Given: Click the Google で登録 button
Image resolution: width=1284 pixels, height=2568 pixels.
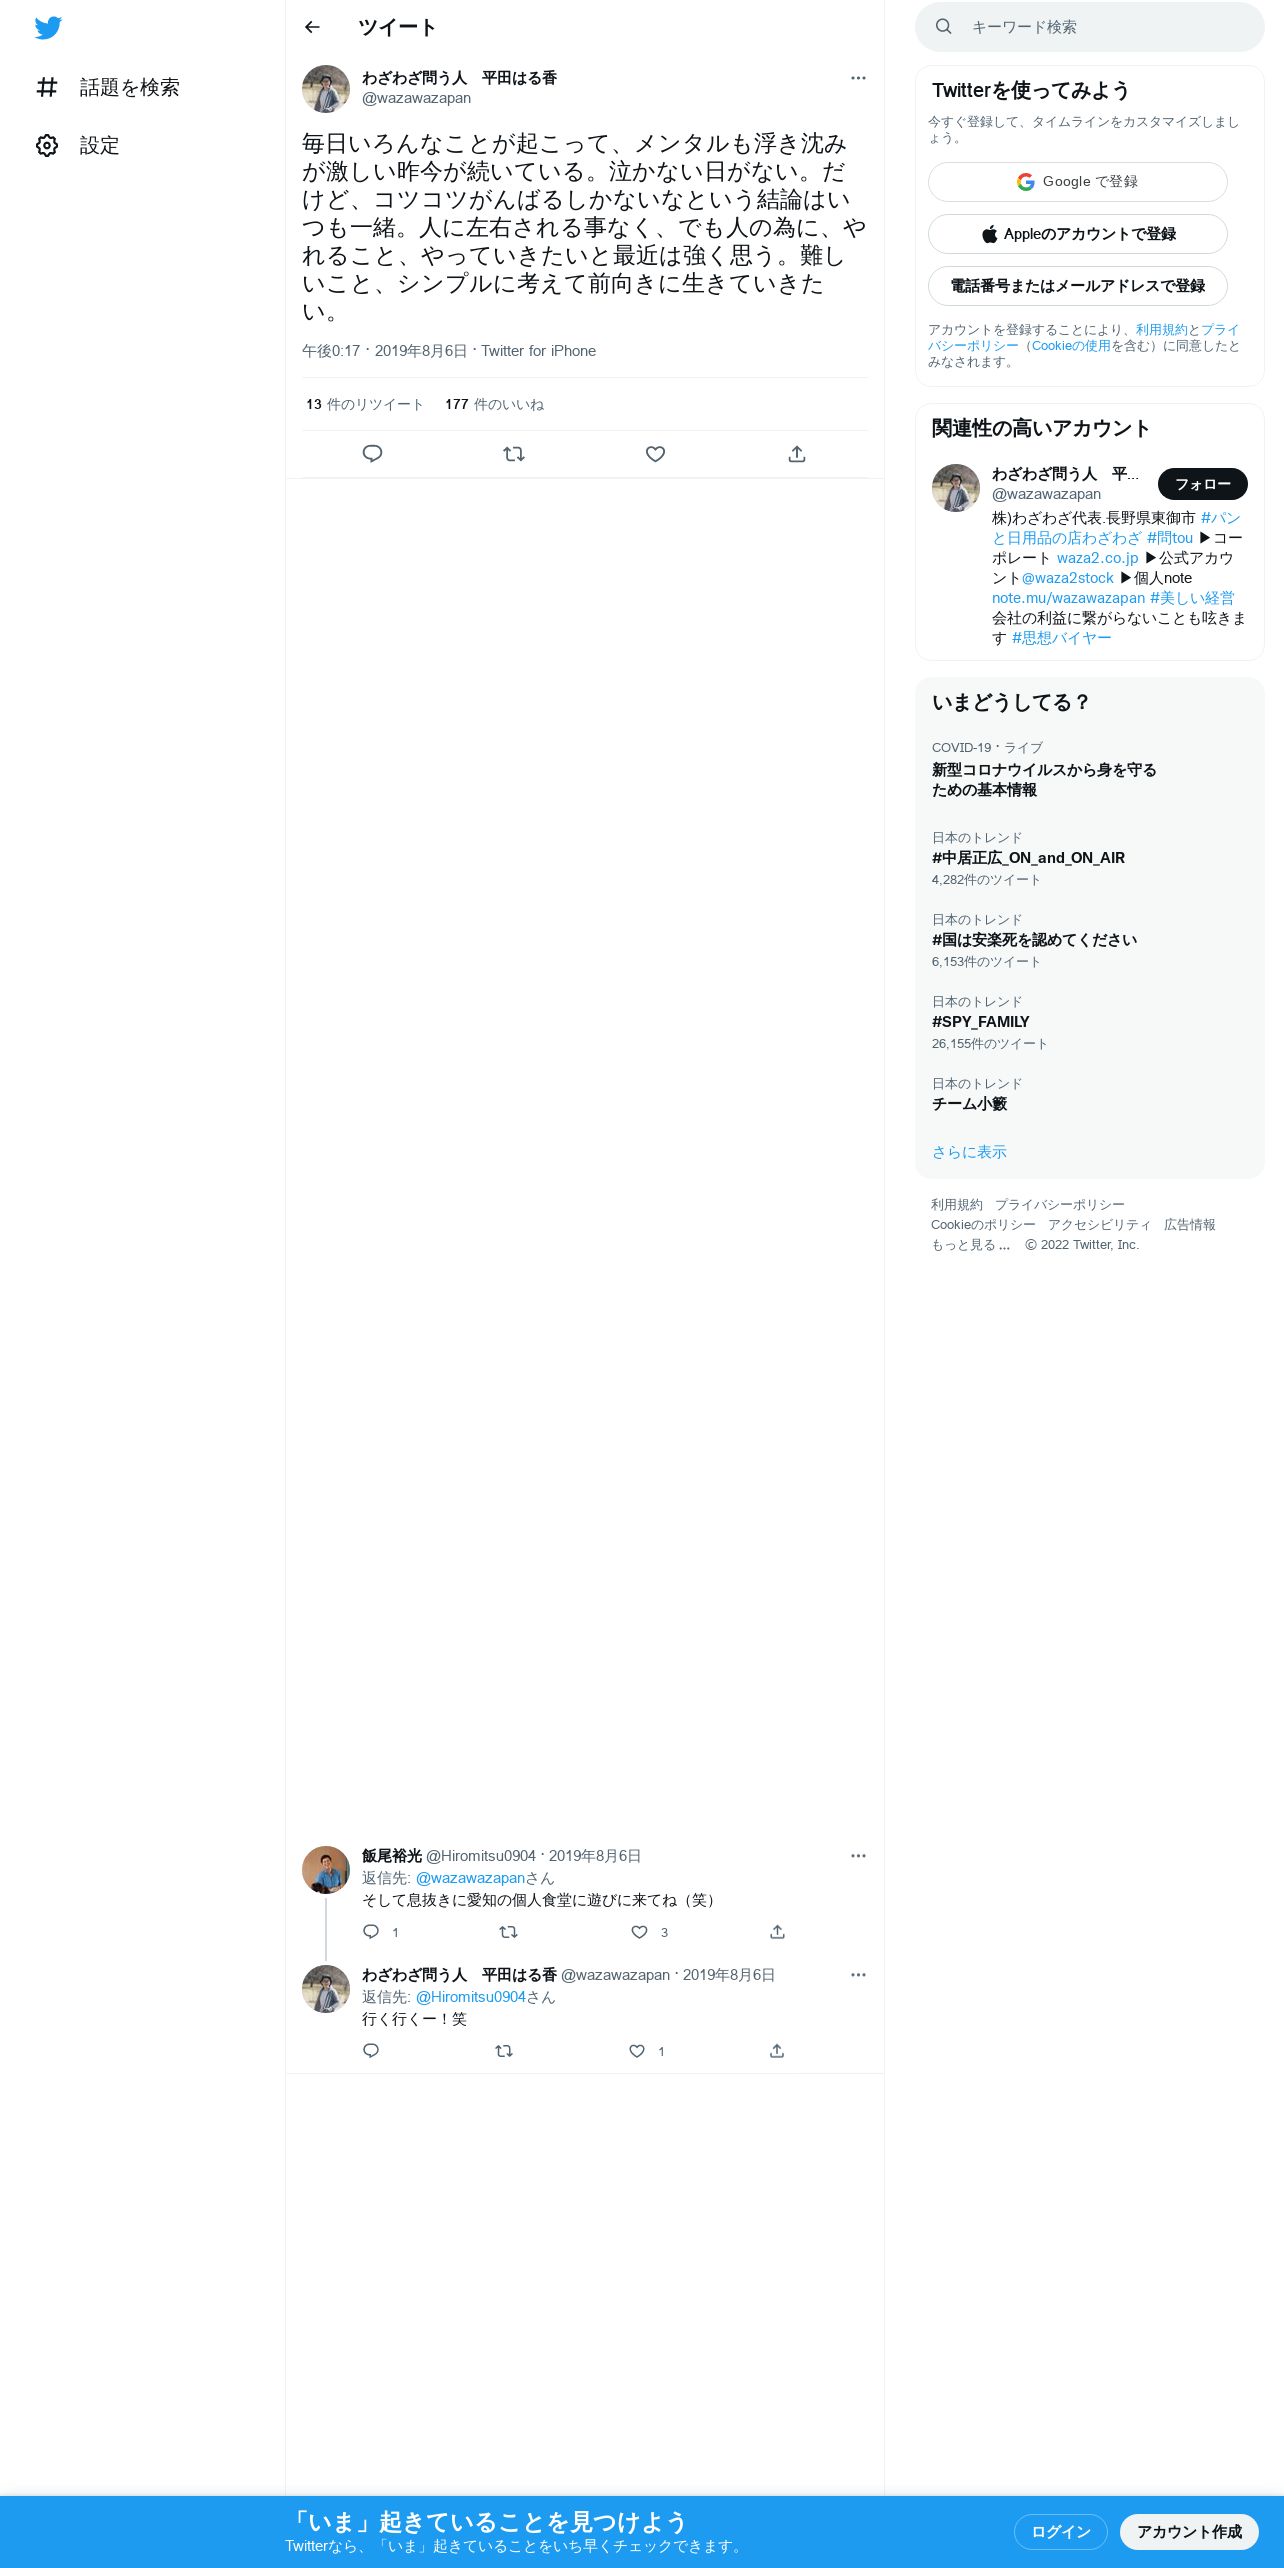Looking at the screenshot, I should (1078, 182).
